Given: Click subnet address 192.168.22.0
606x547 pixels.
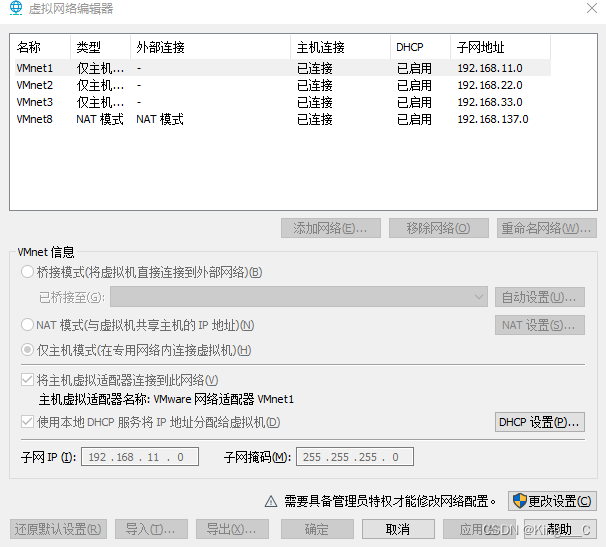Looking at the screenshot, I should click(x=490, y=85).
